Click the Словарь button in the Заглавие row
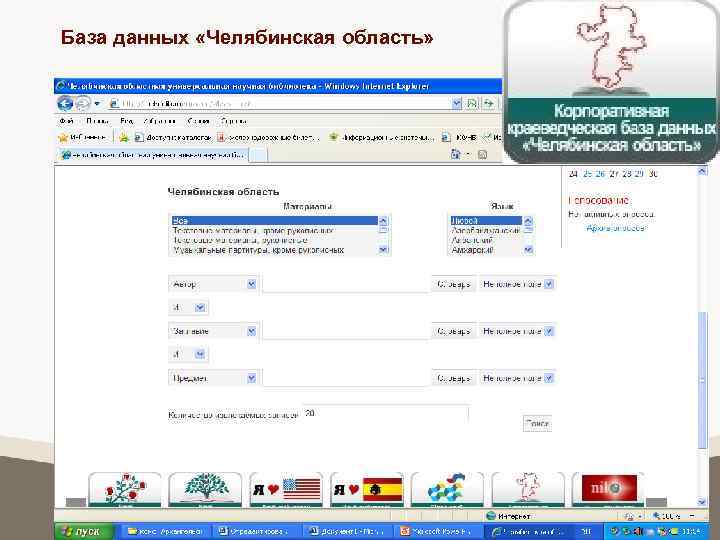Image resolution: width=720 pixels, height=540 pixels. [x=453, y=331]
